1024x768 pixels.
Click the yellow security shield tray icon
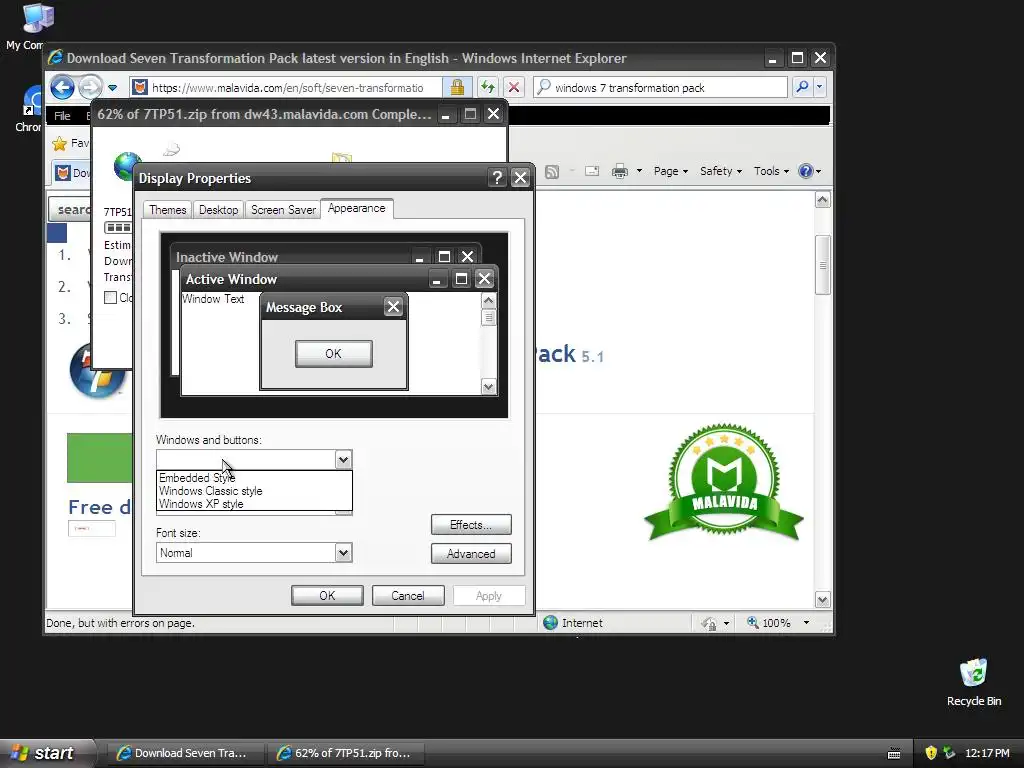[x=931, y=753]
